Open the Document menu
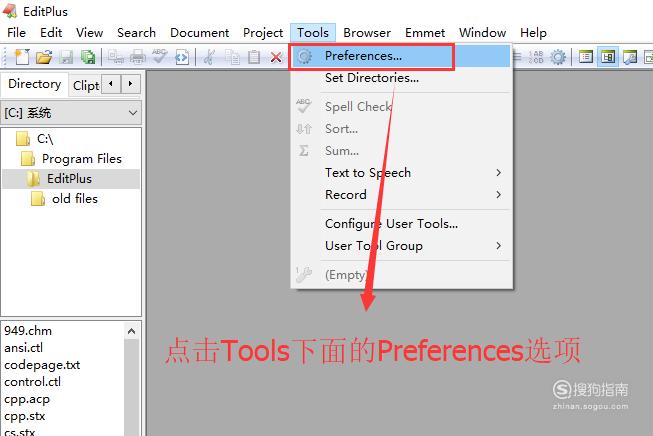The image size is (653, 436). coord(199,32)
